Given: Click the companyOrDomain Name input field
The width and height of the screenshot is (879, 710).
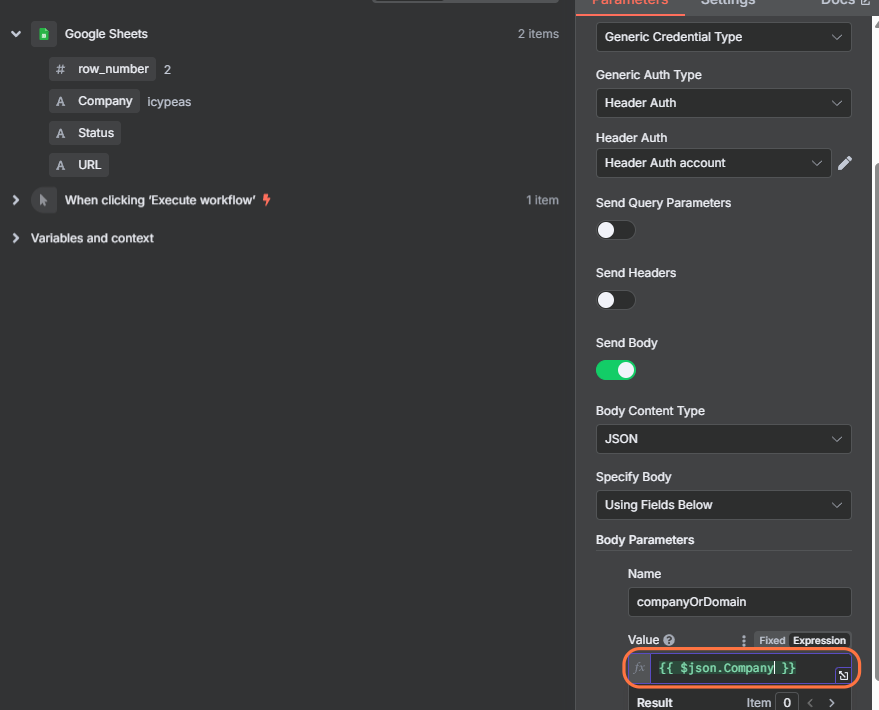Looking at the screenshot, I should 739,602.
